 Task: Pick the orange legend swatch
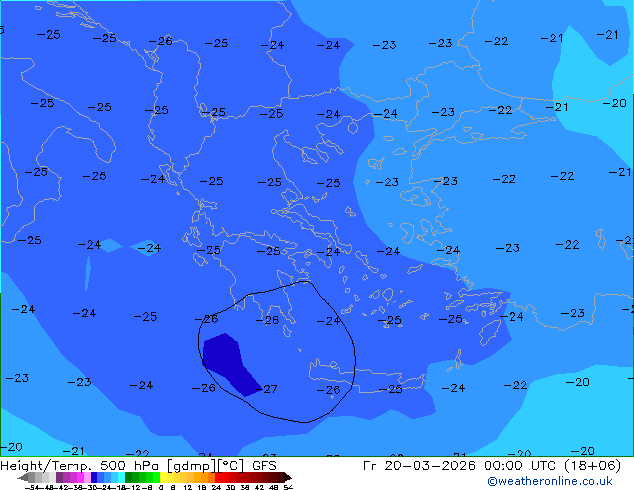point(205,477)
